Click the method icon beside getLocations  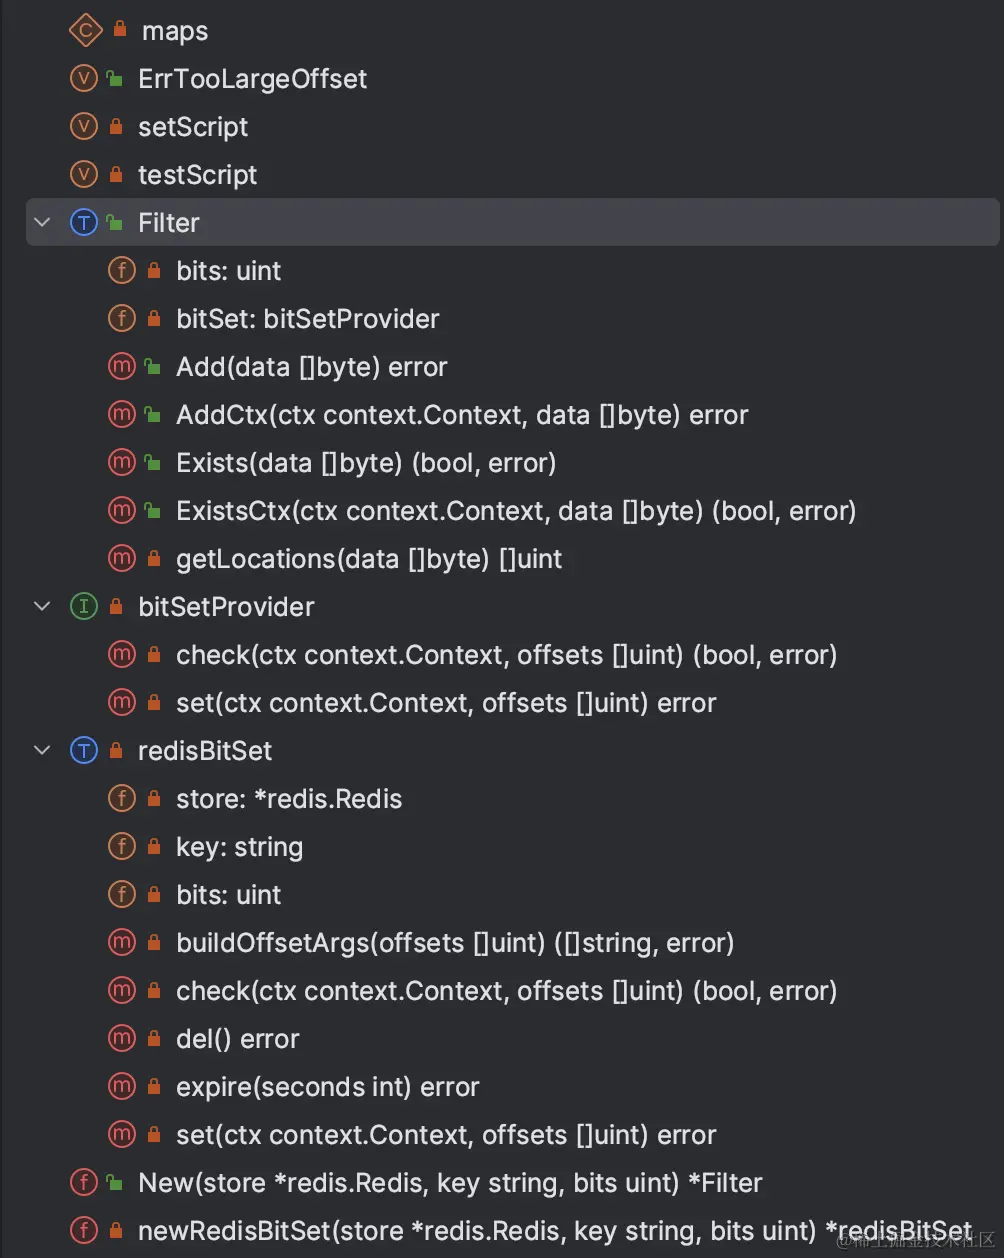coord(121,559)
